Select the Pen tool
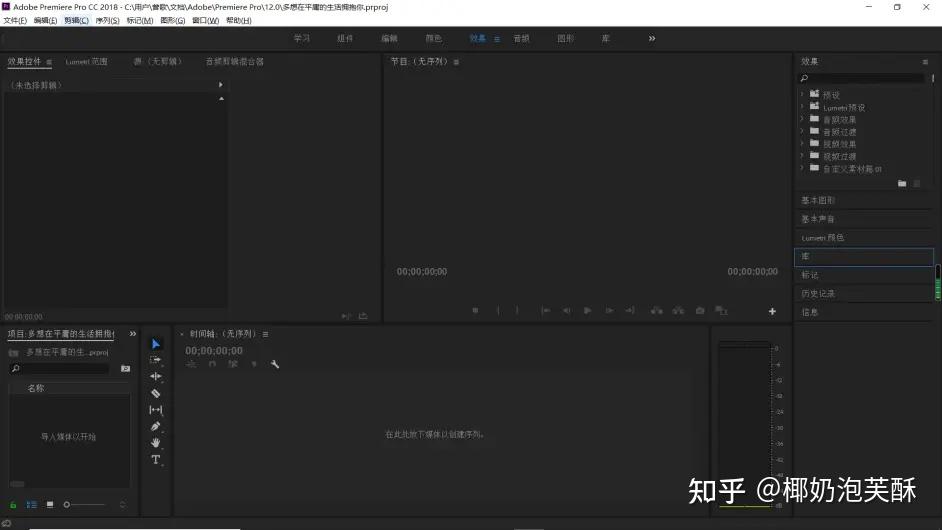Viewport: 942px width, 530px height. coord(156,426)
